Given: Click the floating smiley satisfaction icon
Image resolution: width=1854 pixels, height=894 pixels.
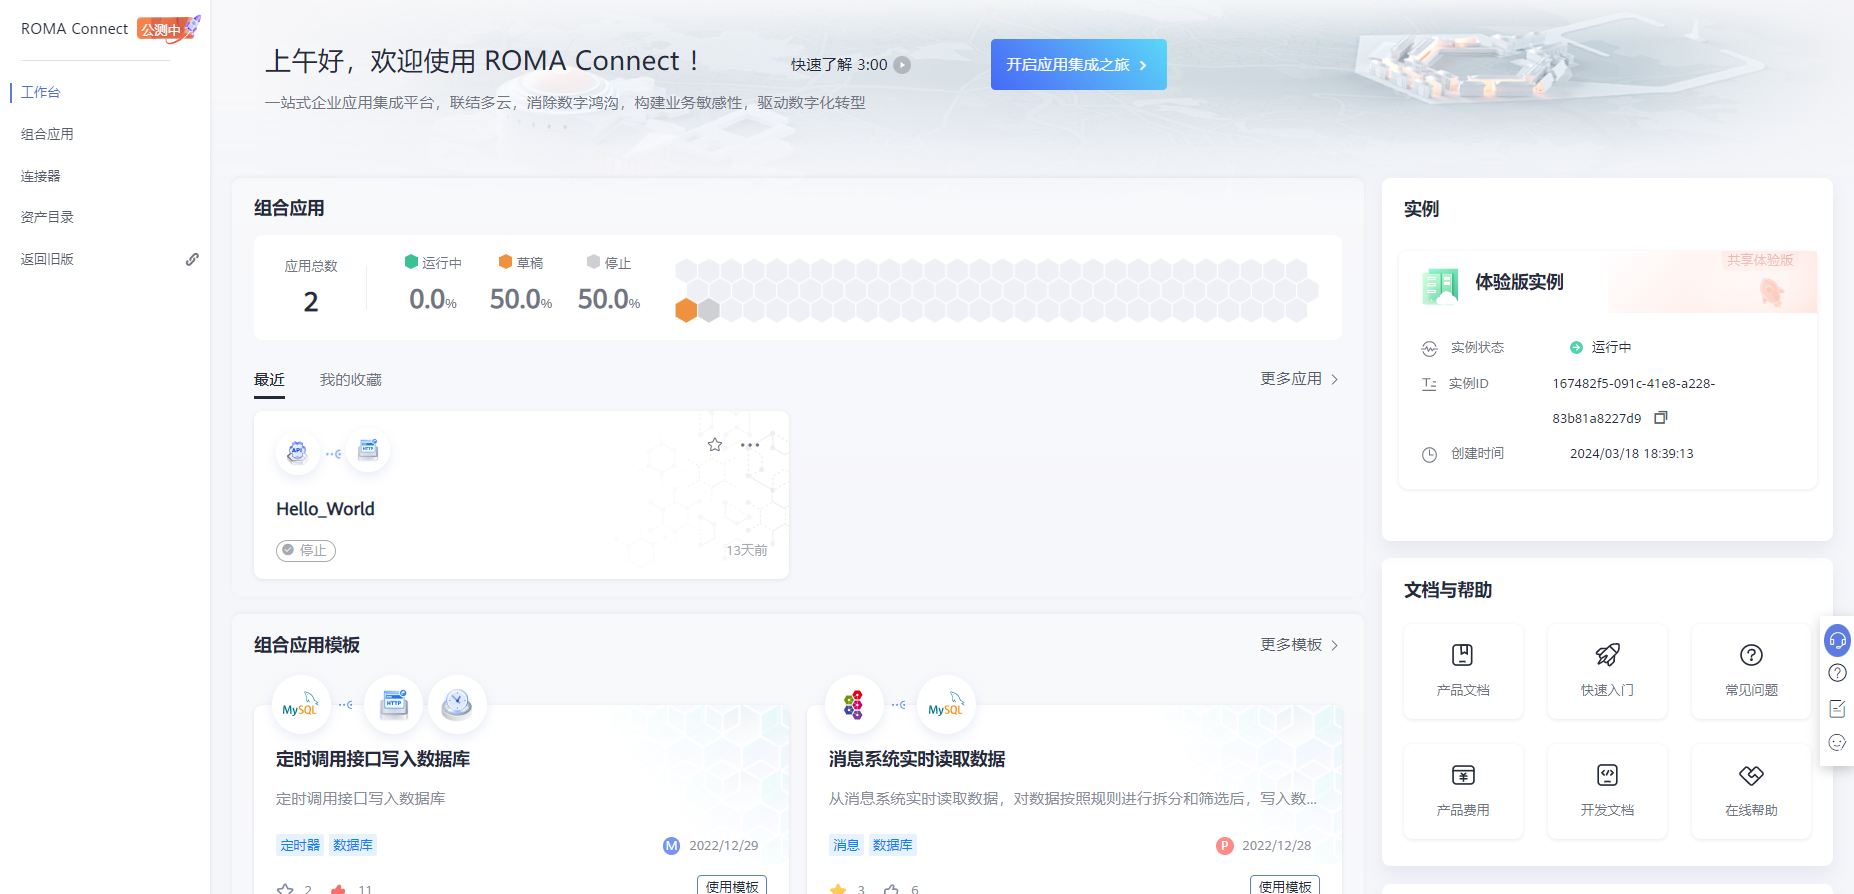Looking at the screenshot, I should [1837, 742].
